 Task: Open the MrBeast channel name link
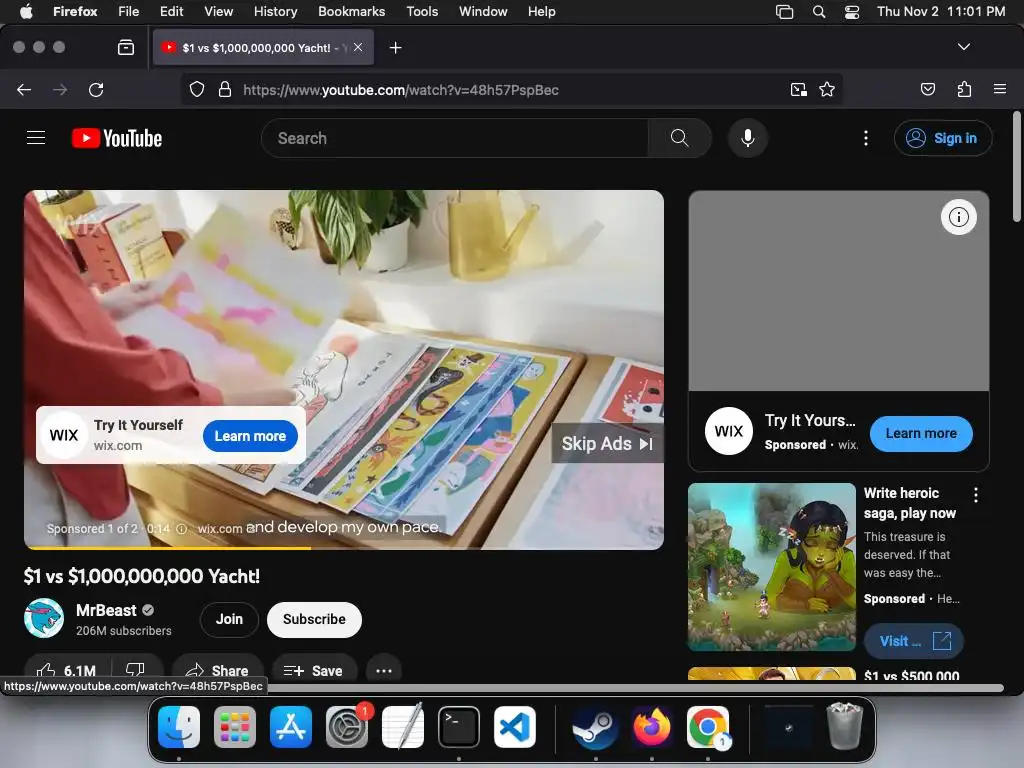tap(106, 610)
